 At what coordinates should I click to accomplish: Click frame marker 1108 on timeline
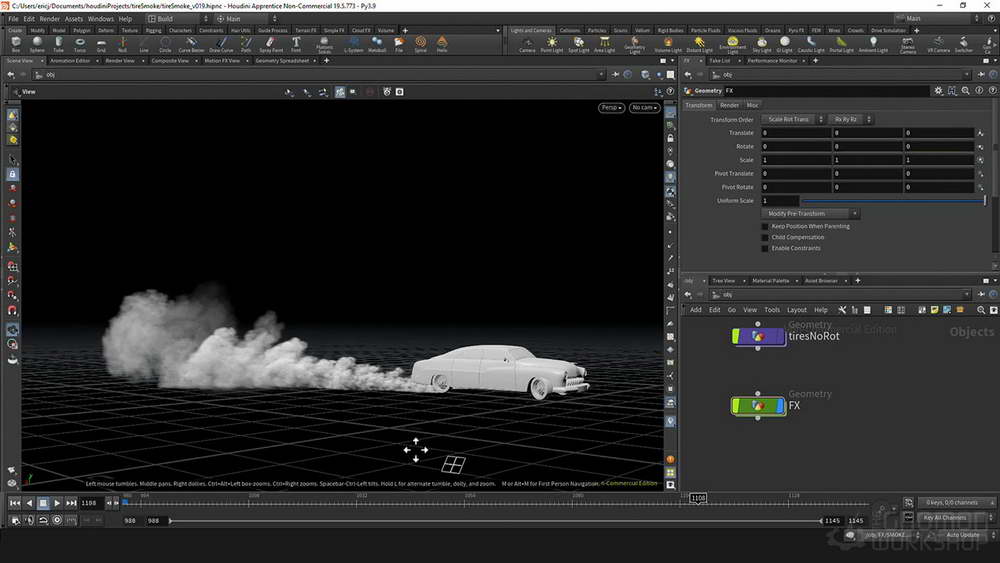click(x=698, y=498)
